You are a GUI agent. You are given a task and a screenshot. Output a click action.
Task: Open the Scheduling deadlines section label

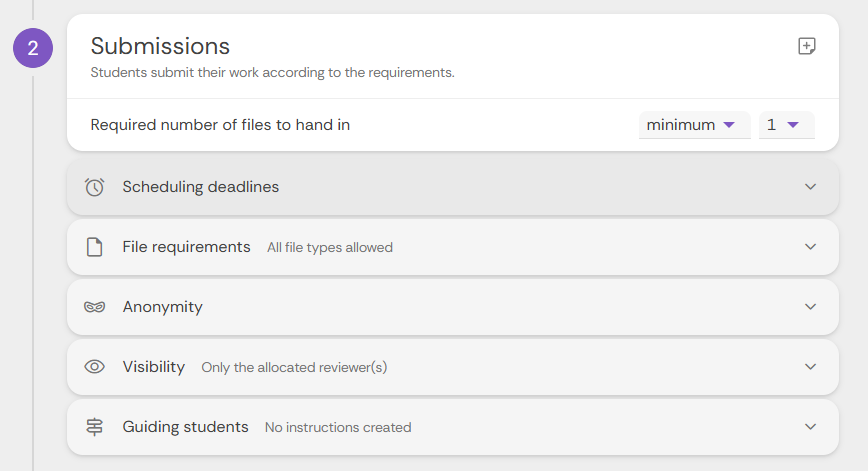pyautogui.click(x=200, y=187)
